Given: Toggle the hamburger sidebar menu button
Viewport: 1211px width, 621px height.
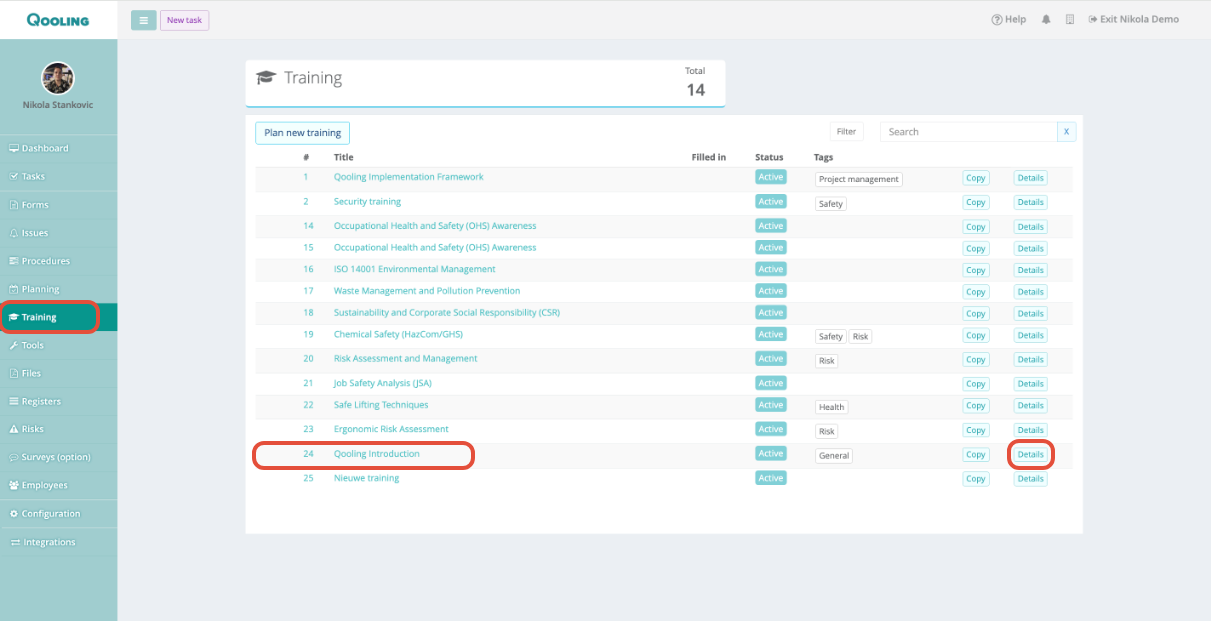Looking at the screenshot, I should pyautogui.click(x=144, y=20).
